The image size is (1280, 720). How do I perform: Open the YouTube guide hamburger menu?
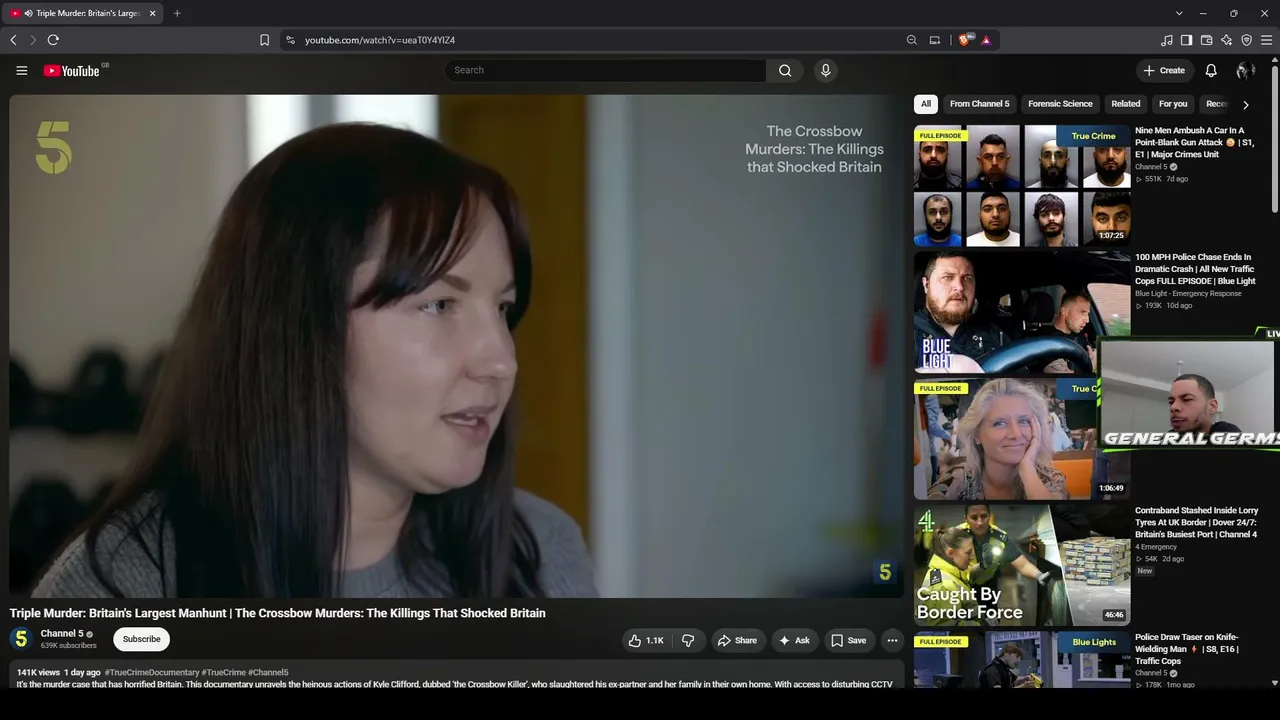pos(21,71)
